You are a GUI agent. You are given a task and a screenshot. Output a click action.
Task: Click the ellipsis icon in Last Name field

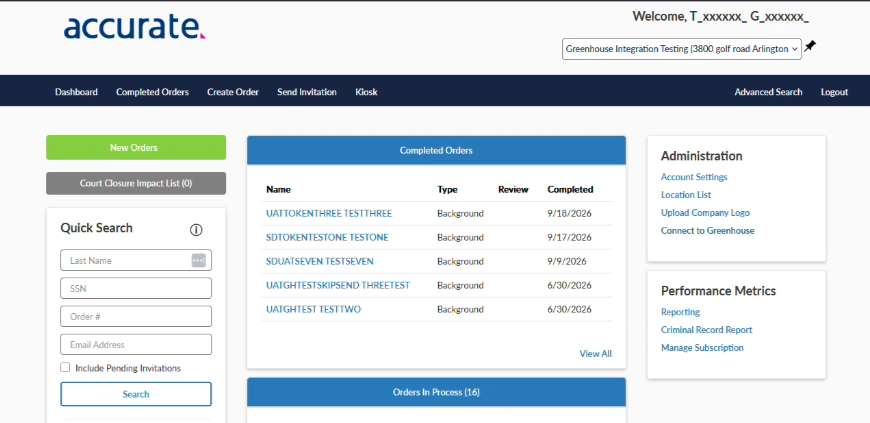tap(199, 260)
